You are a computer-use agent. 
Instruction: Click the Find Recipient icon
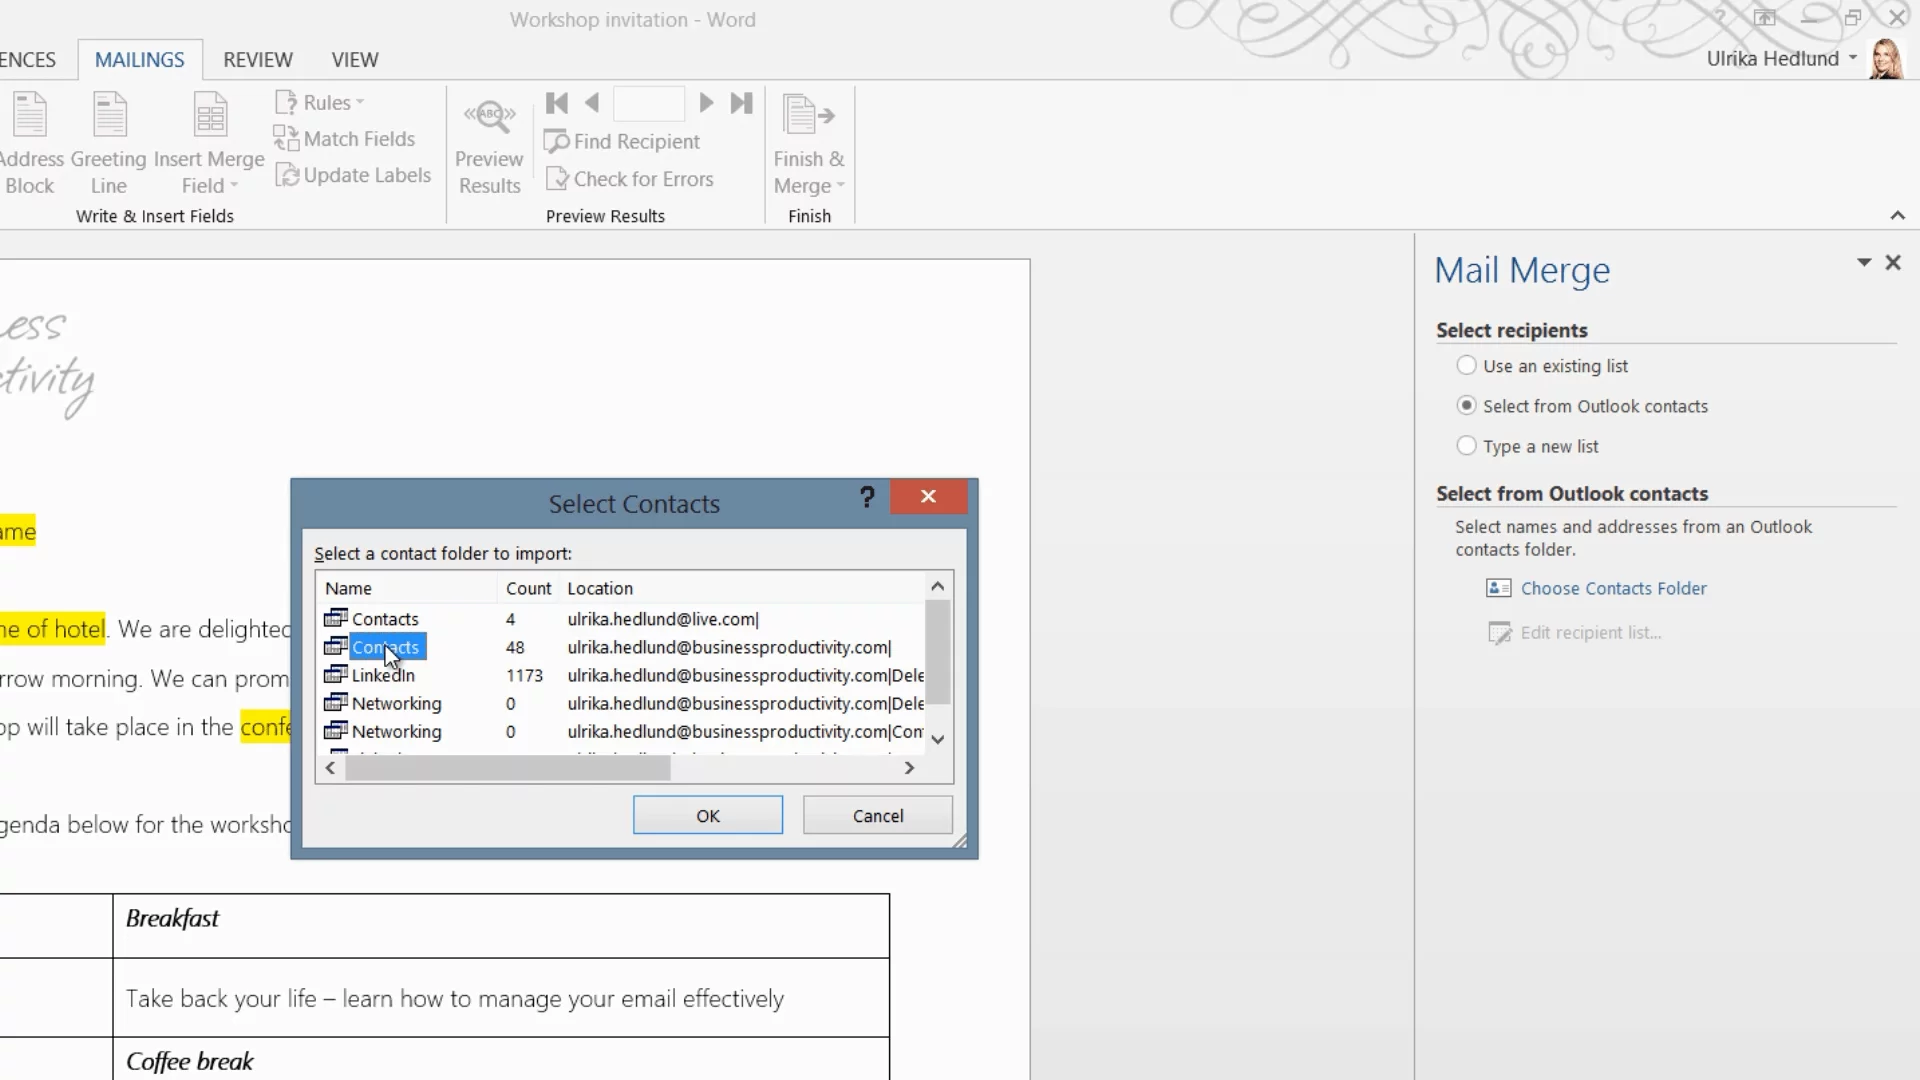[x=557, y=142]
